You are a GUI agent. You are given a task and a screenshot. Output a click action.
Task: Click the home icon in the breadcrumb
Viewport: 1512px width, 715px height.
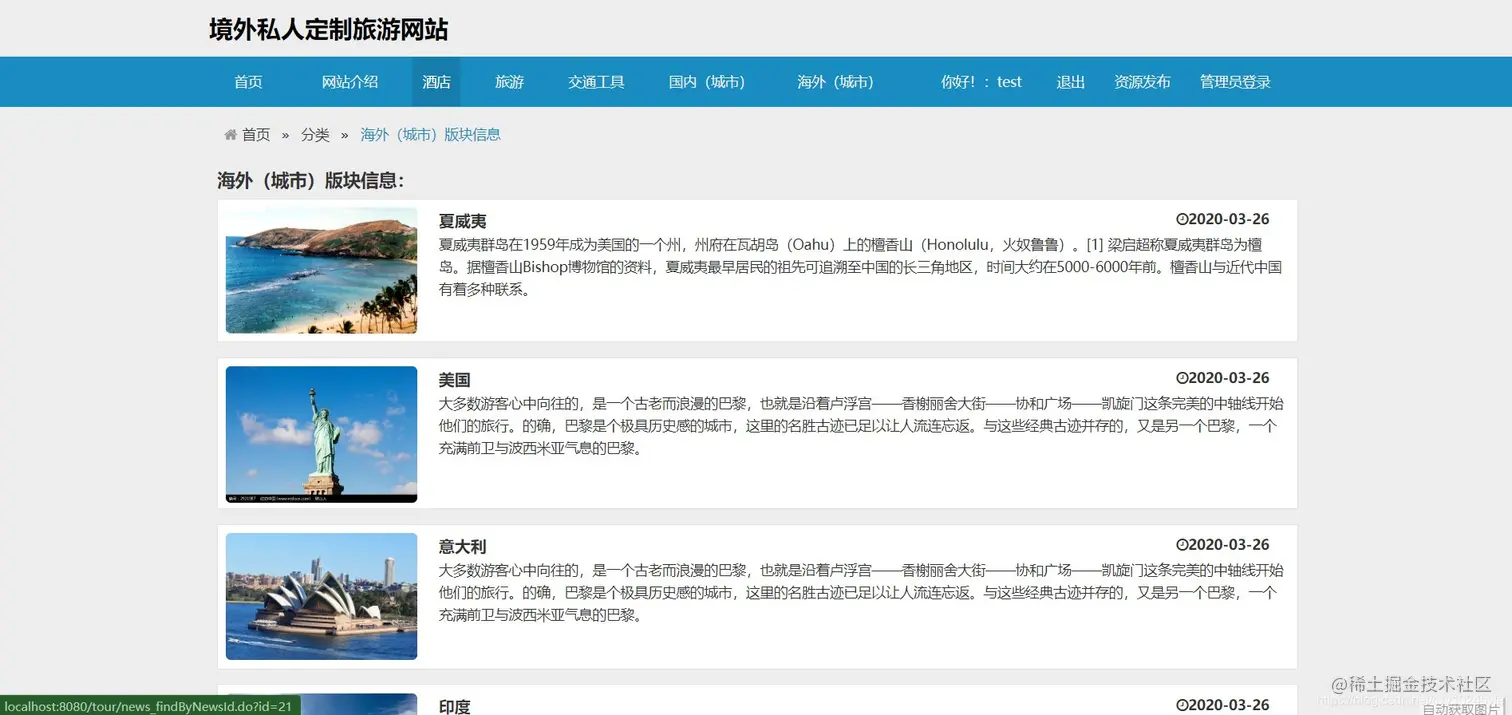coord(230,134)
